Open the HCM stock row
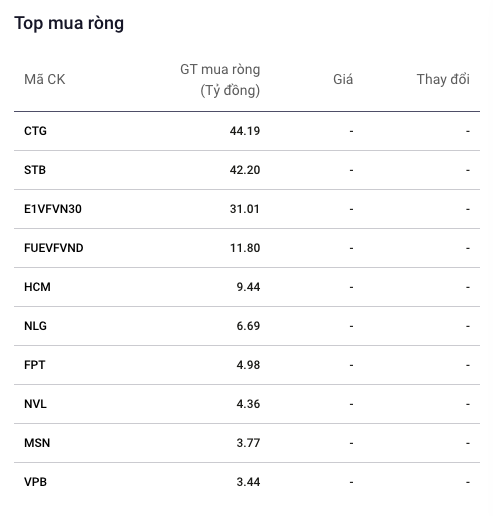This screenshot has height=516, width=493. coord(247,287)
